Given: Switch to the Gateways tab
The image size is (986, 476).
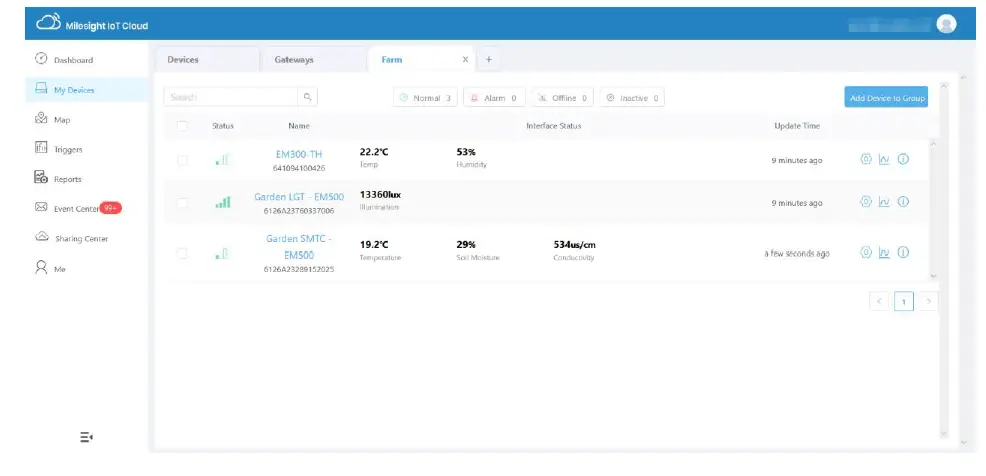Looking at the screenshot, I should coord(313,59).
